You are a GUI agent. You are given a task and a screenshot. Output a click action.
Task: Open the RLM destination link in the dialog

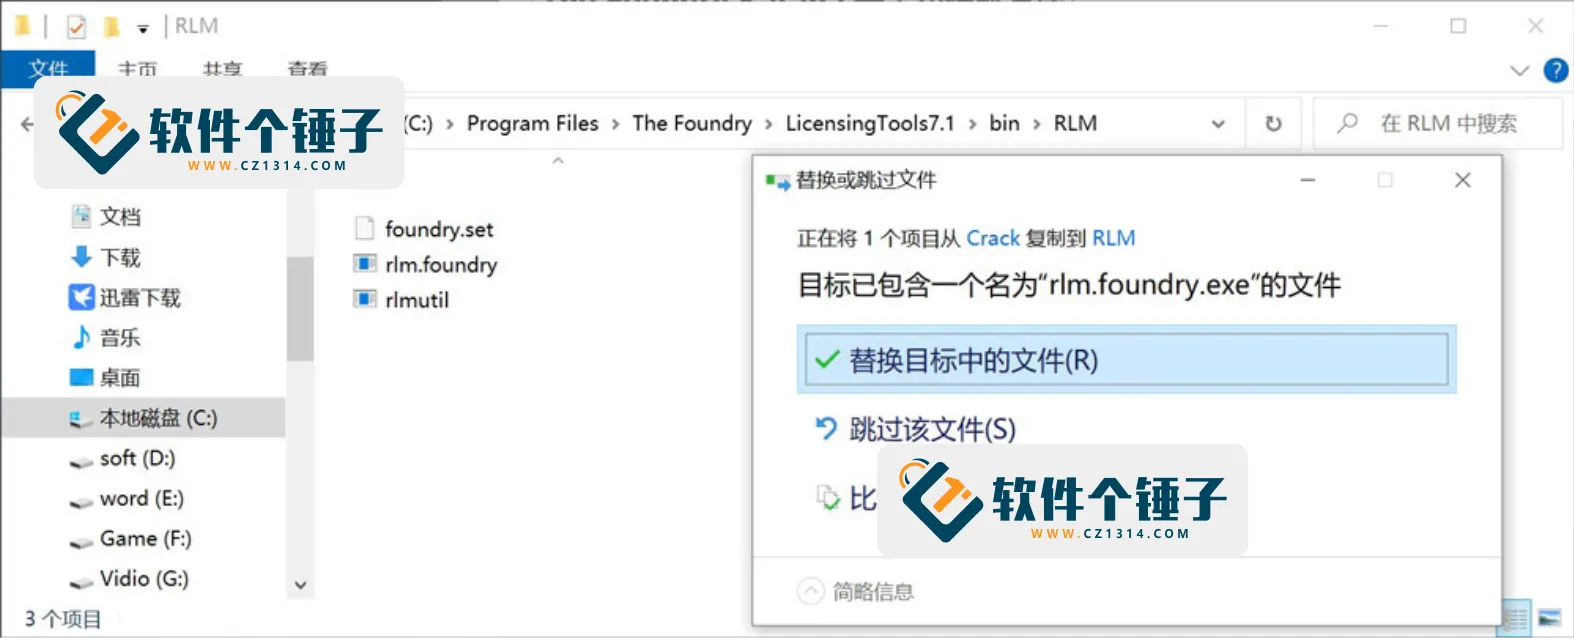tap(1114, 238)
